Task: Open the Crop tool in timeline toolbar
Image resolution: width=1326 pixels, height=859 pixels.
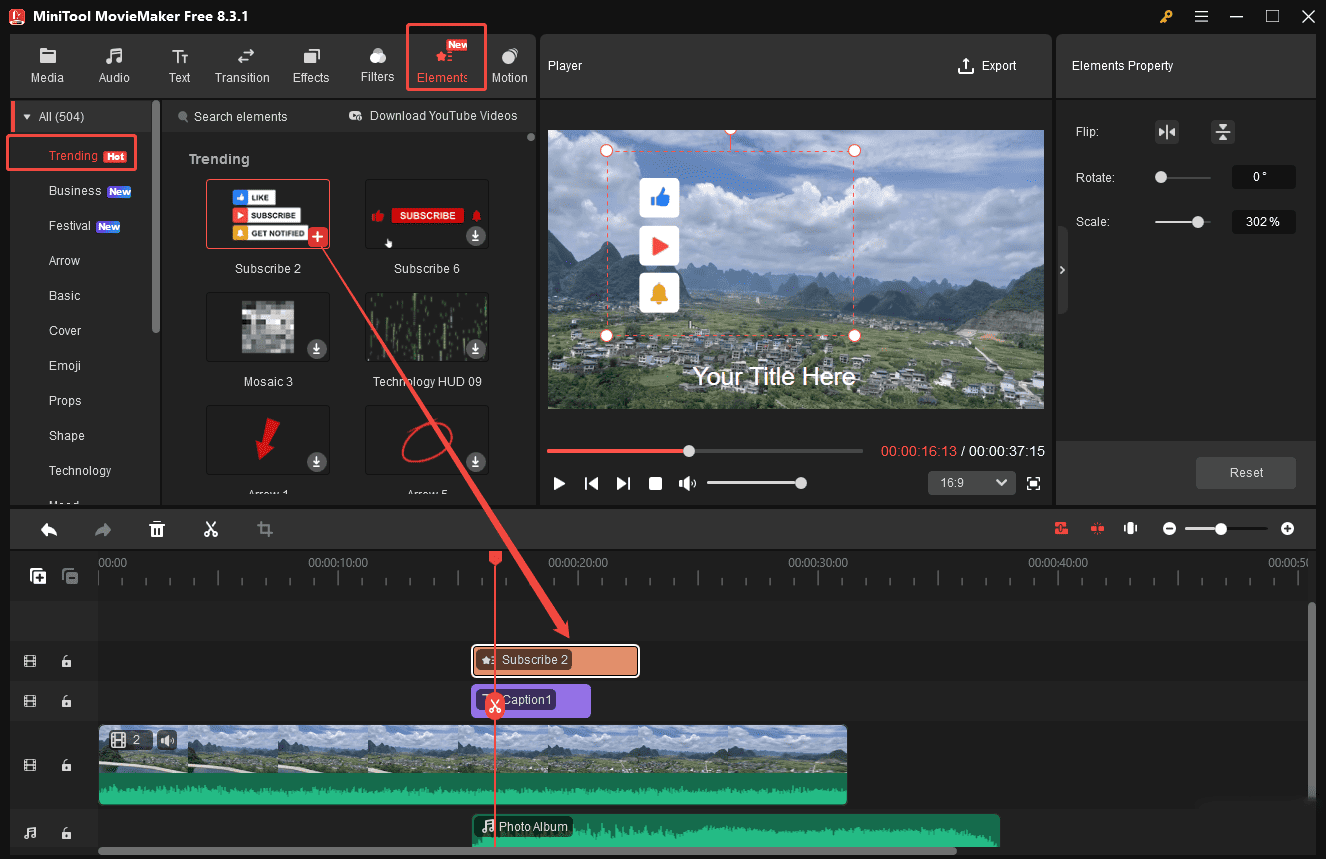Action: 264,528
